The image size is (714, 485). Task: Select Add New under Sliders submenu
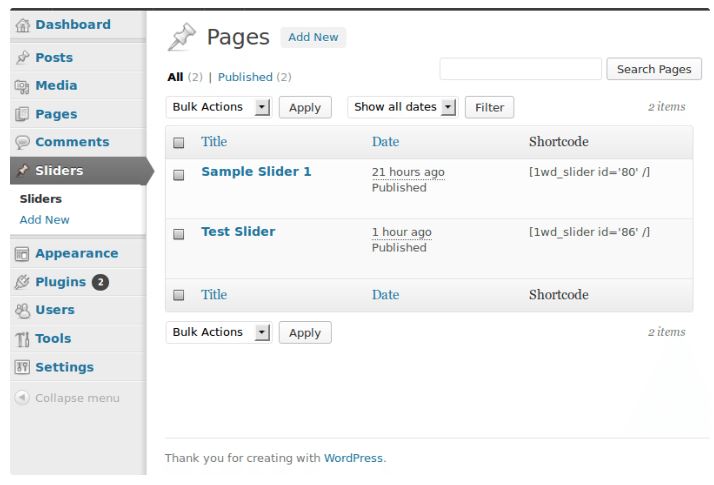coord(45,220)
